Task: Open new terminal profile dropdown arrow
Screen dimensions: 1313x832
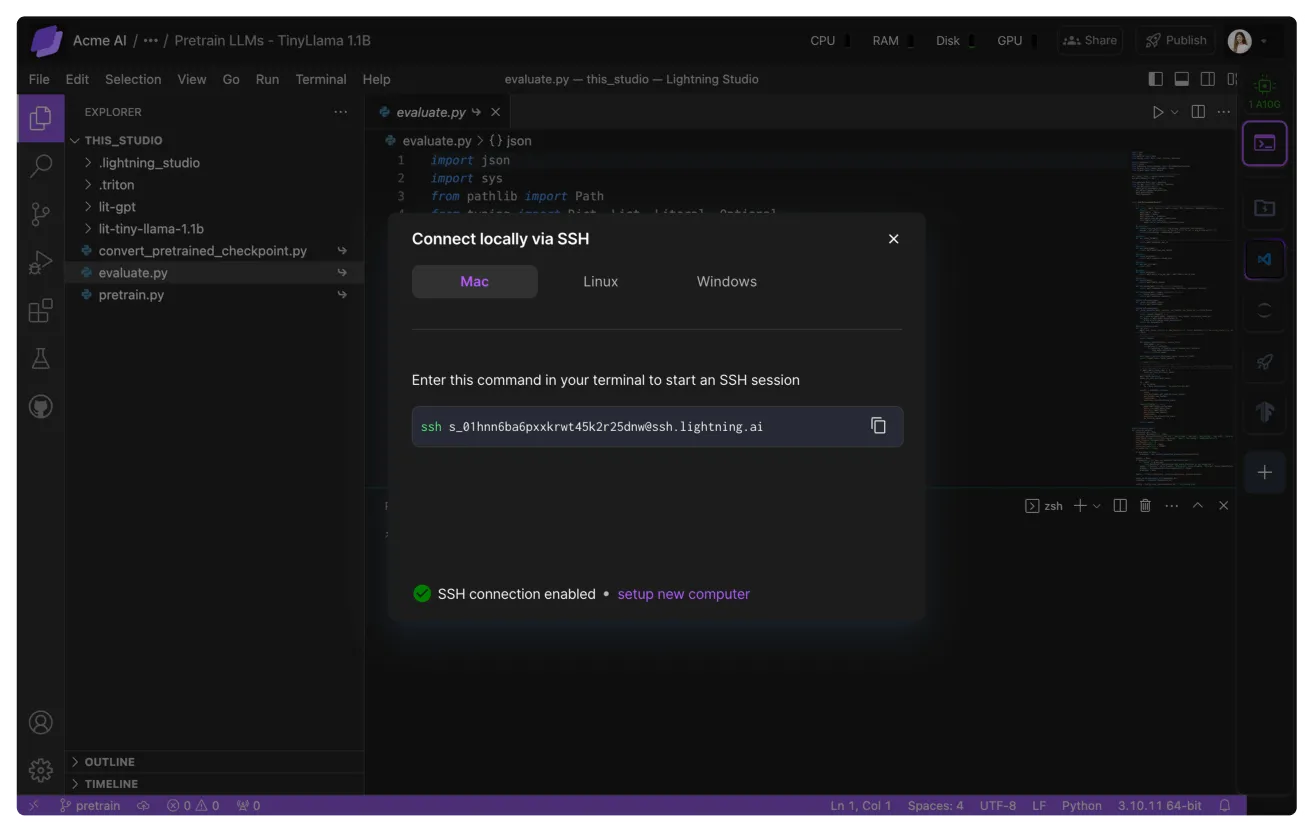Action: (1097, 506)
